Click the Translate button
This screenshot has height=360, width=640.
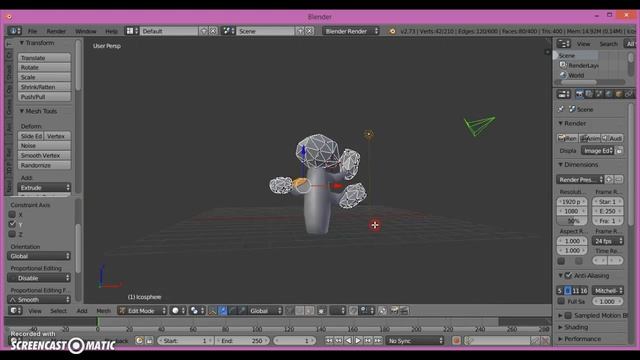pyautogui.click(x=44, y=58)
